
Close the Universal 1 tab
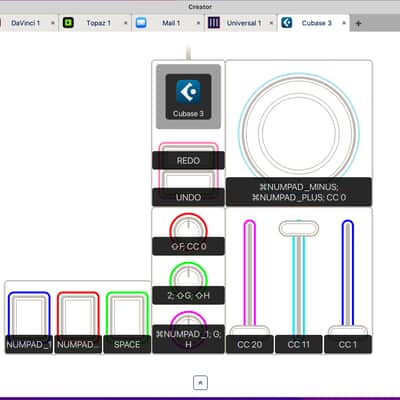click(x=271, y=23)
